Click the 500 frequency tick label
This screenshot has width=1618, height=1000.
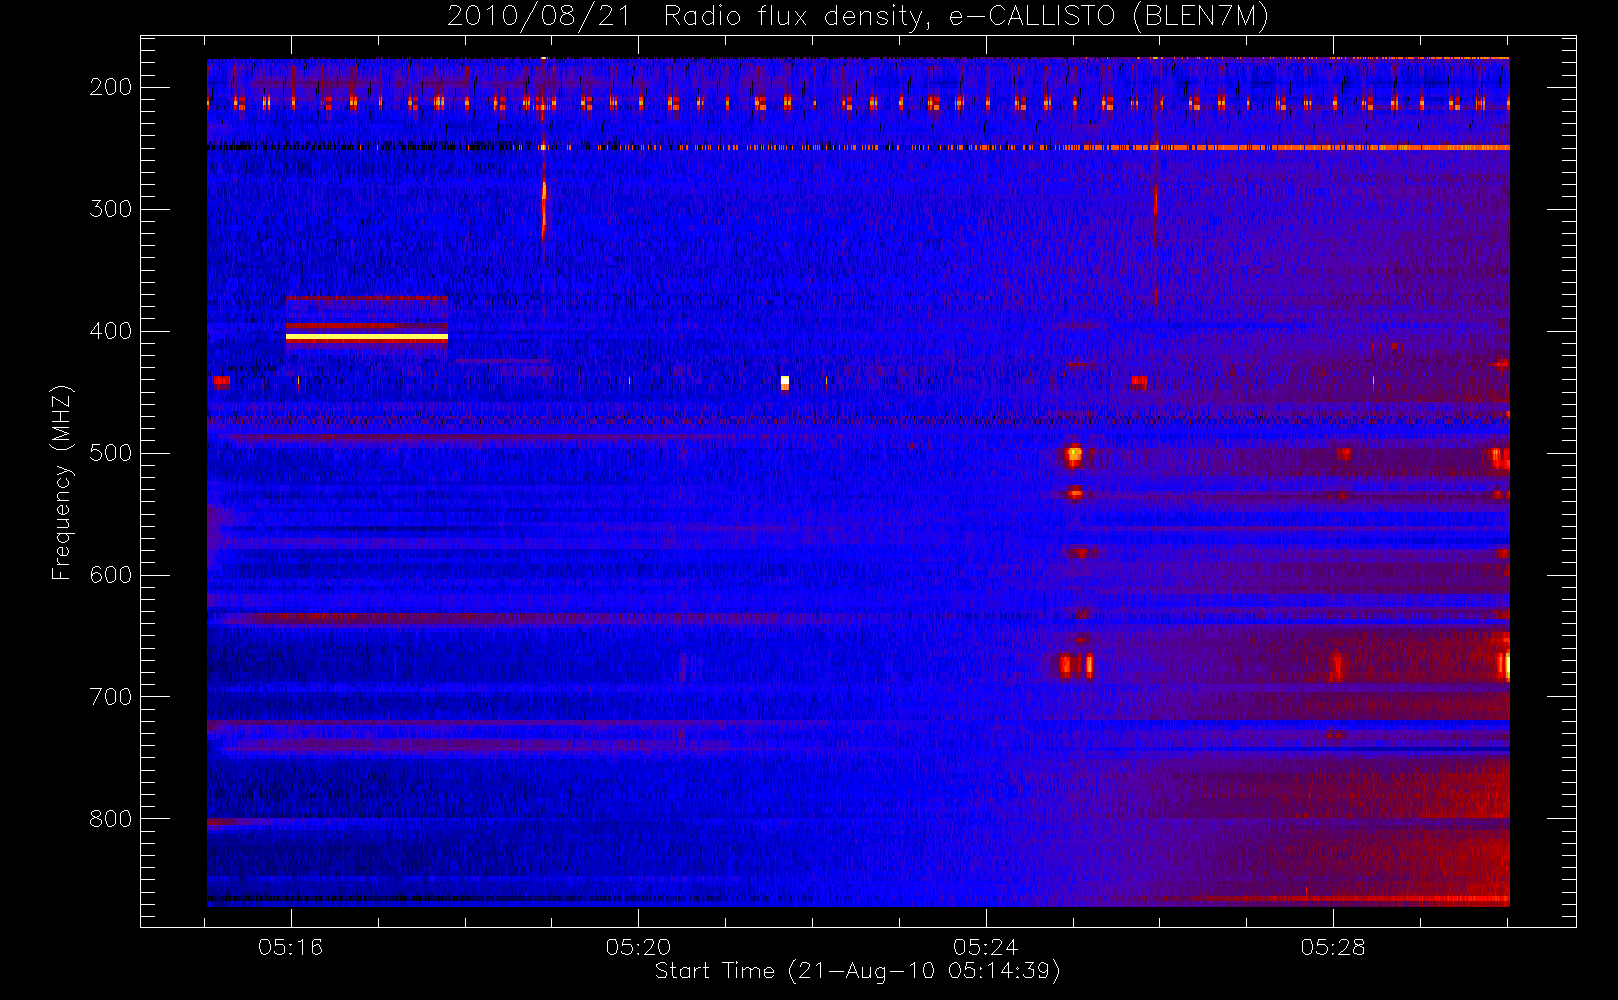(111, 453)
